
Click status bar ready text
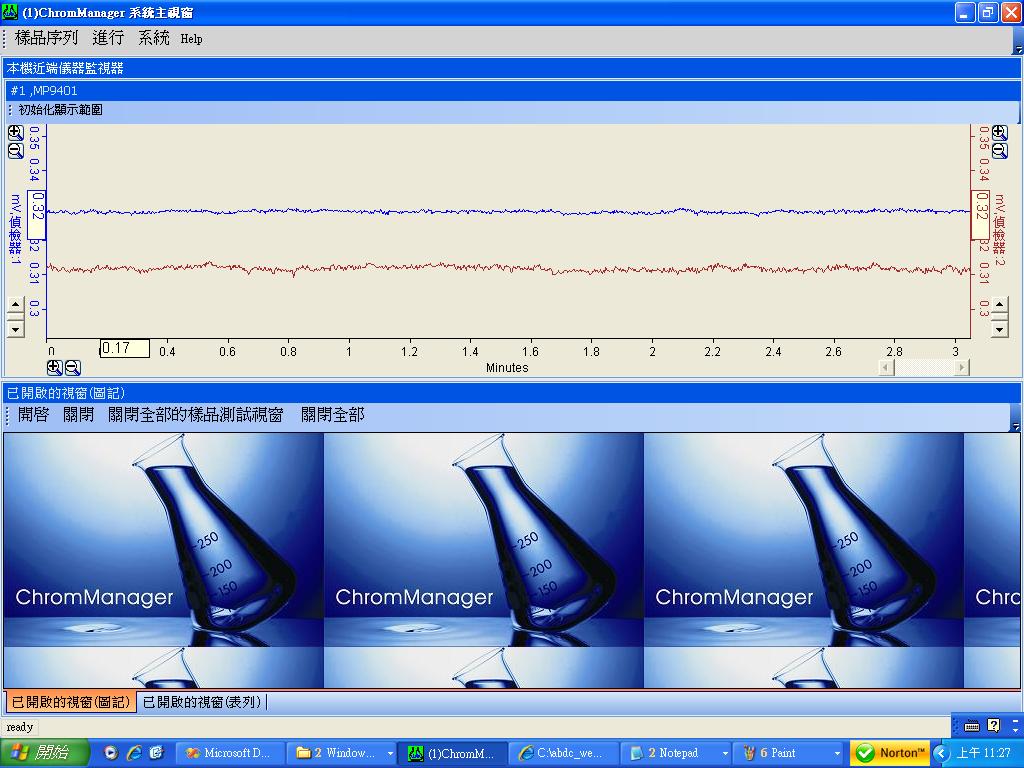[20, 727]
